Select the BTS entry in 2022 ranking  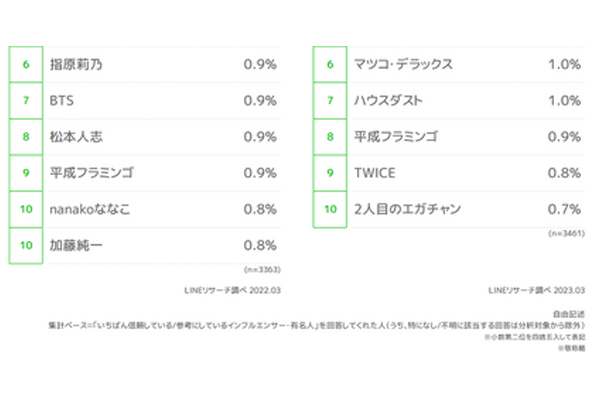tap(62, 101)
